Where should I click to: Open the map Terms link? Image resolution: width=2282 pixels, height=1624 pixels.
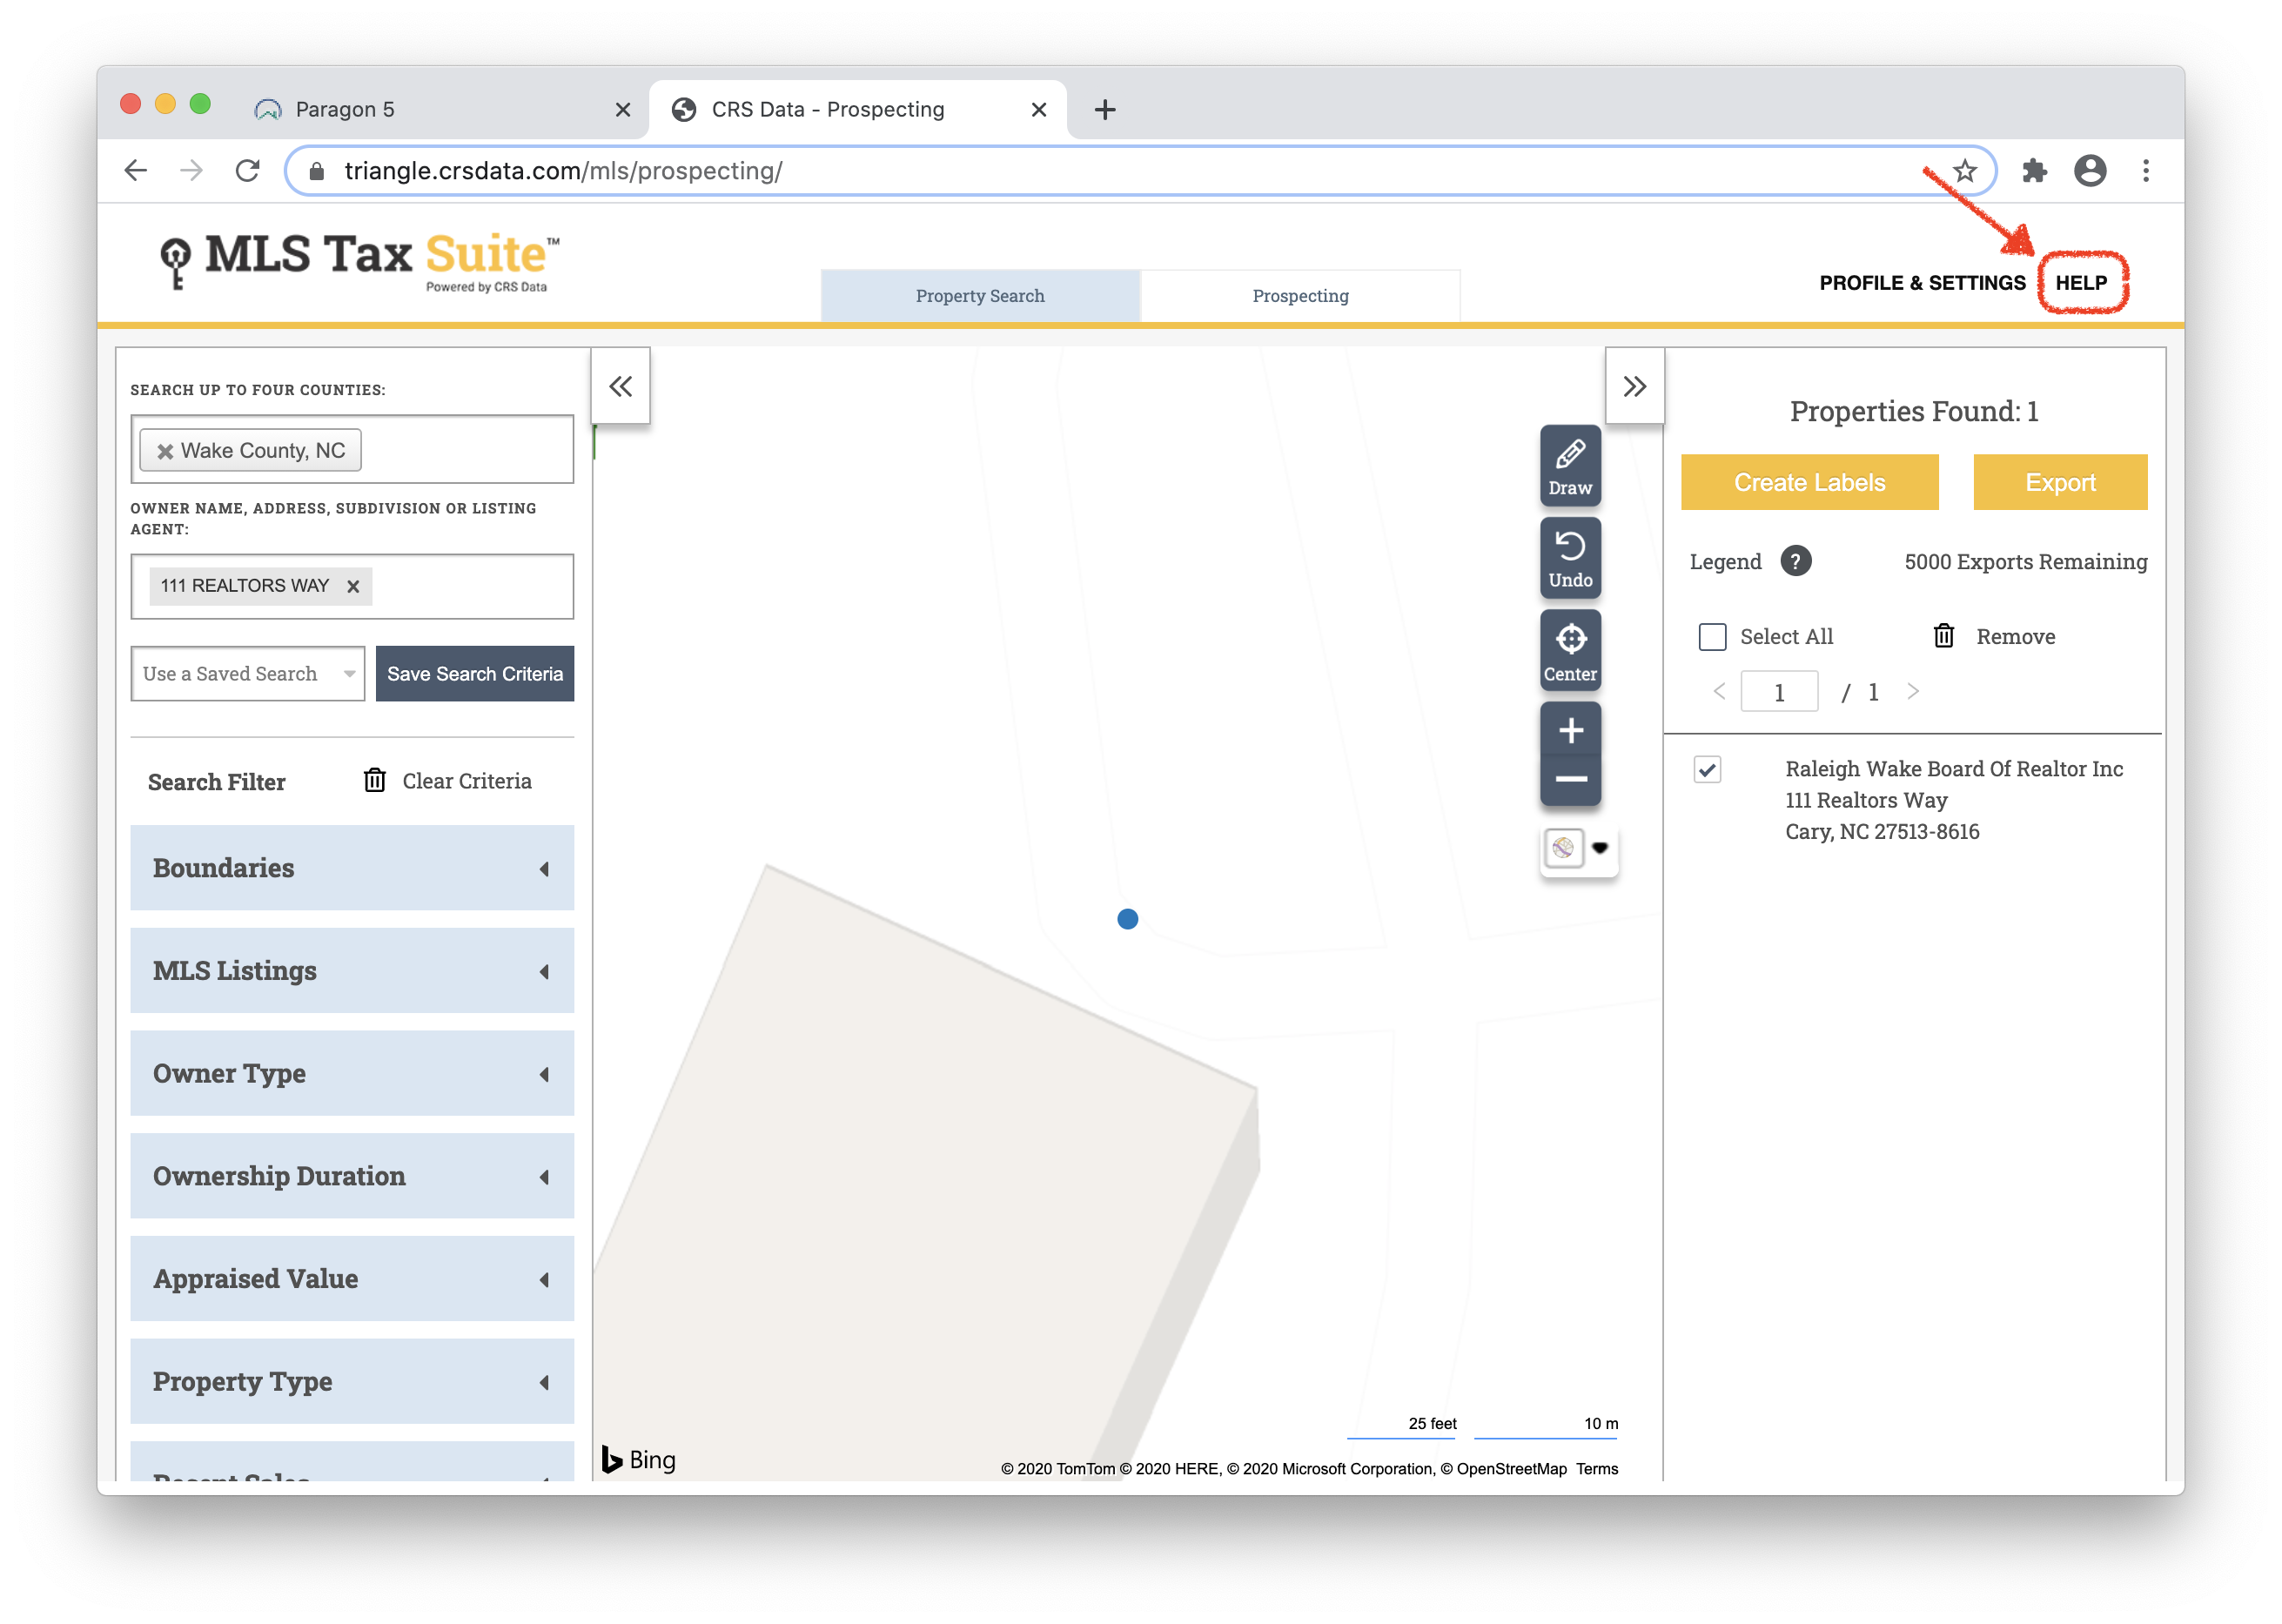[x=1596, y=1468]
